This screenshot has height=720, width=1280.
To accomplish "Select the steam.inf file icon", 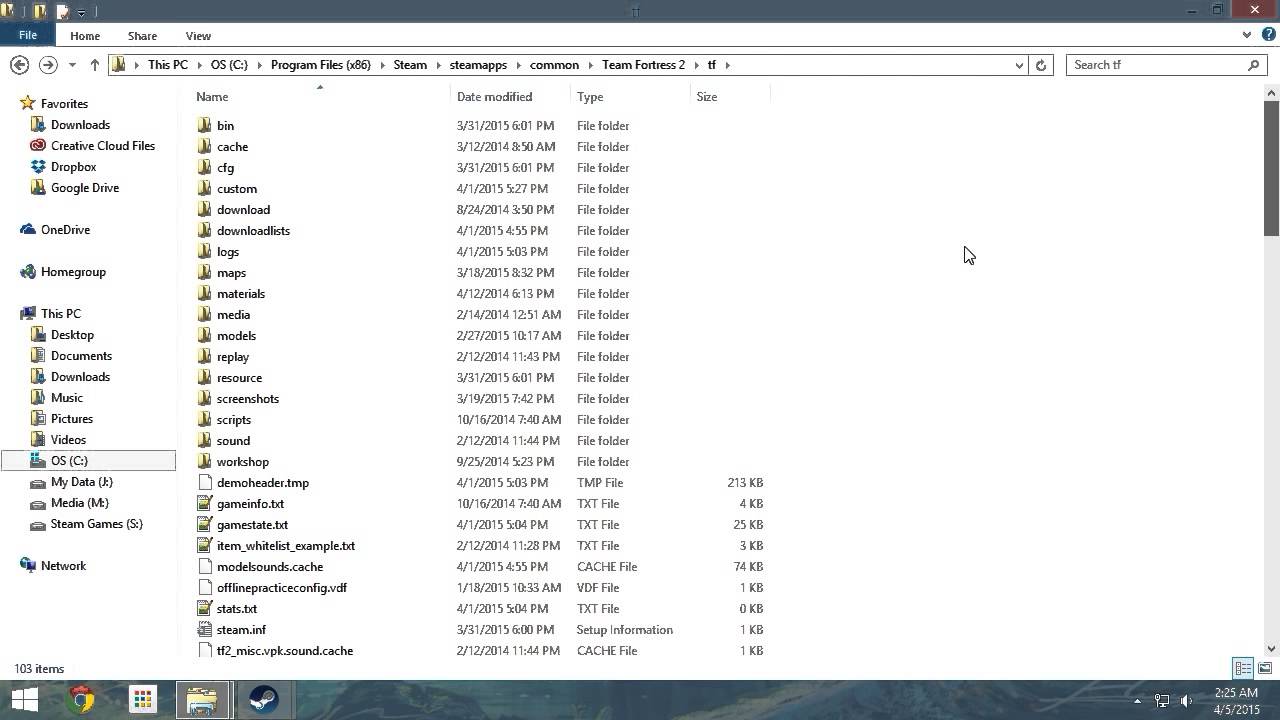I will [205, 629].
